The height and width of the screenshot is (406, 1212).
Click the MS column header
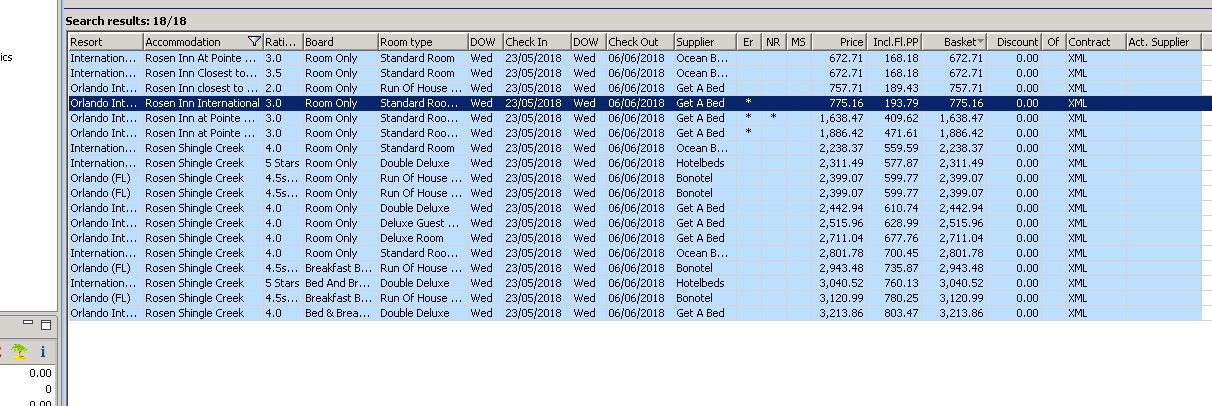(798, 42)
